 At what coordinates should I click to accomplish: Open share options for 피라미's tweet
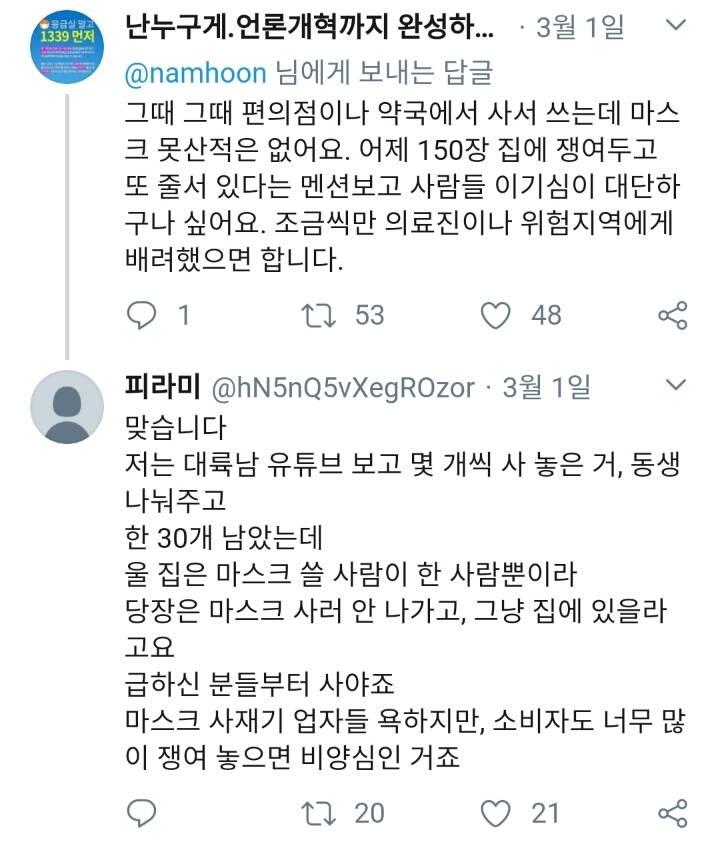click(x=673, y=812)
